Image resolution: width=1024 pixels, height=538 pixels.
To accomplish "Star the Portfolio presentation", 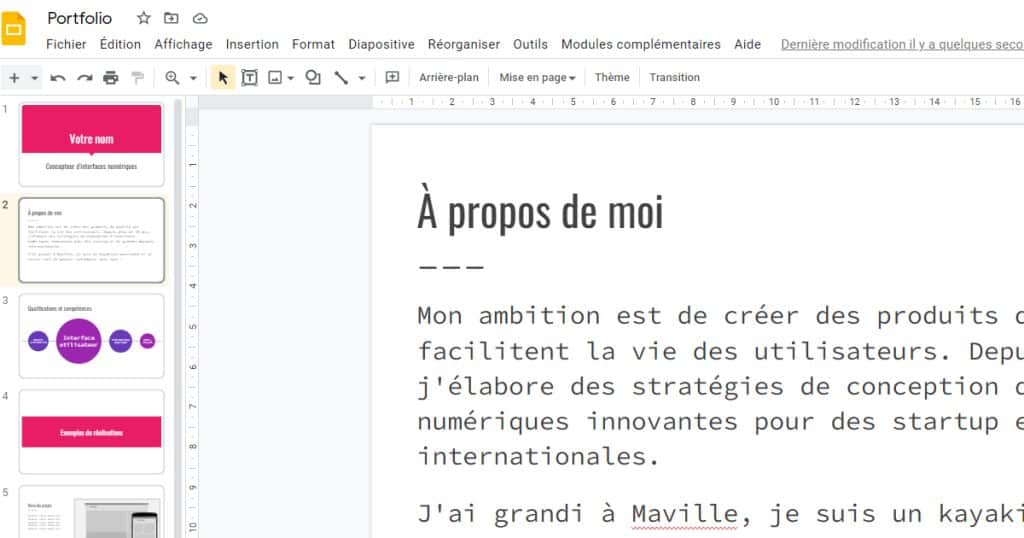I will tap(144, 18).
